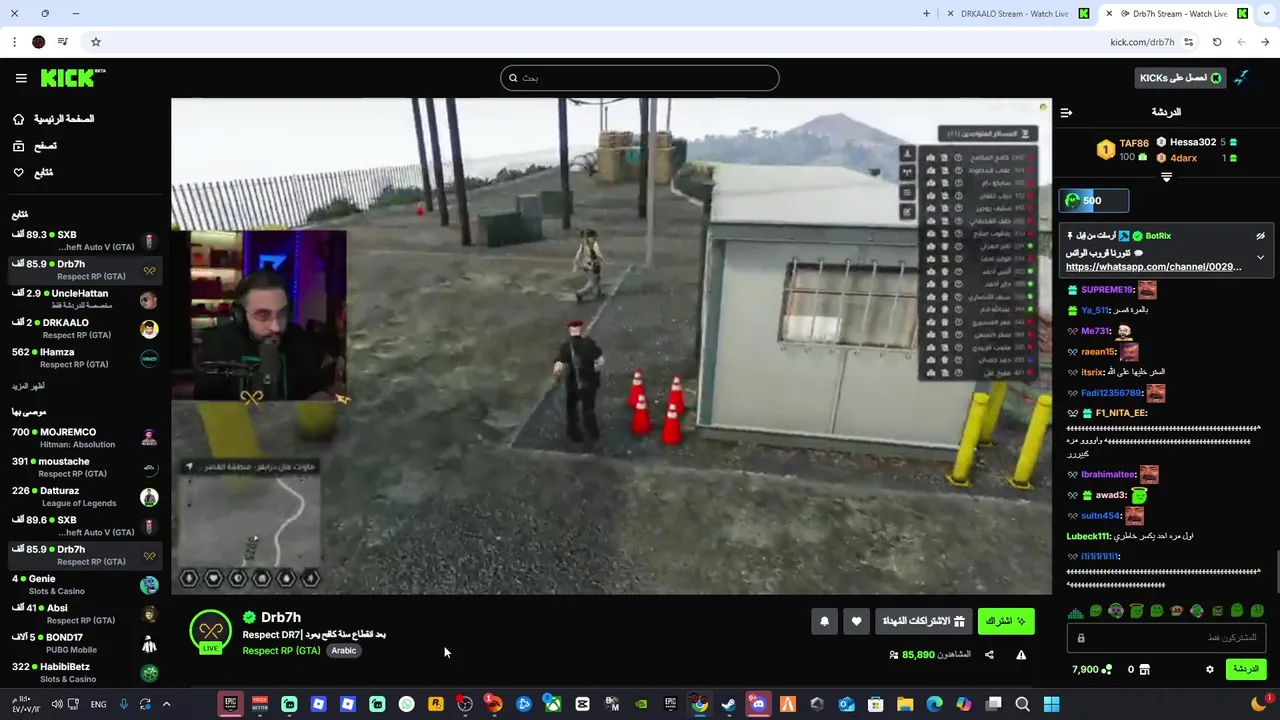The height and width of the screenshot is (720, 1280).
Task: Open Absi recommended channel
Action: click(x=85, y=614)
